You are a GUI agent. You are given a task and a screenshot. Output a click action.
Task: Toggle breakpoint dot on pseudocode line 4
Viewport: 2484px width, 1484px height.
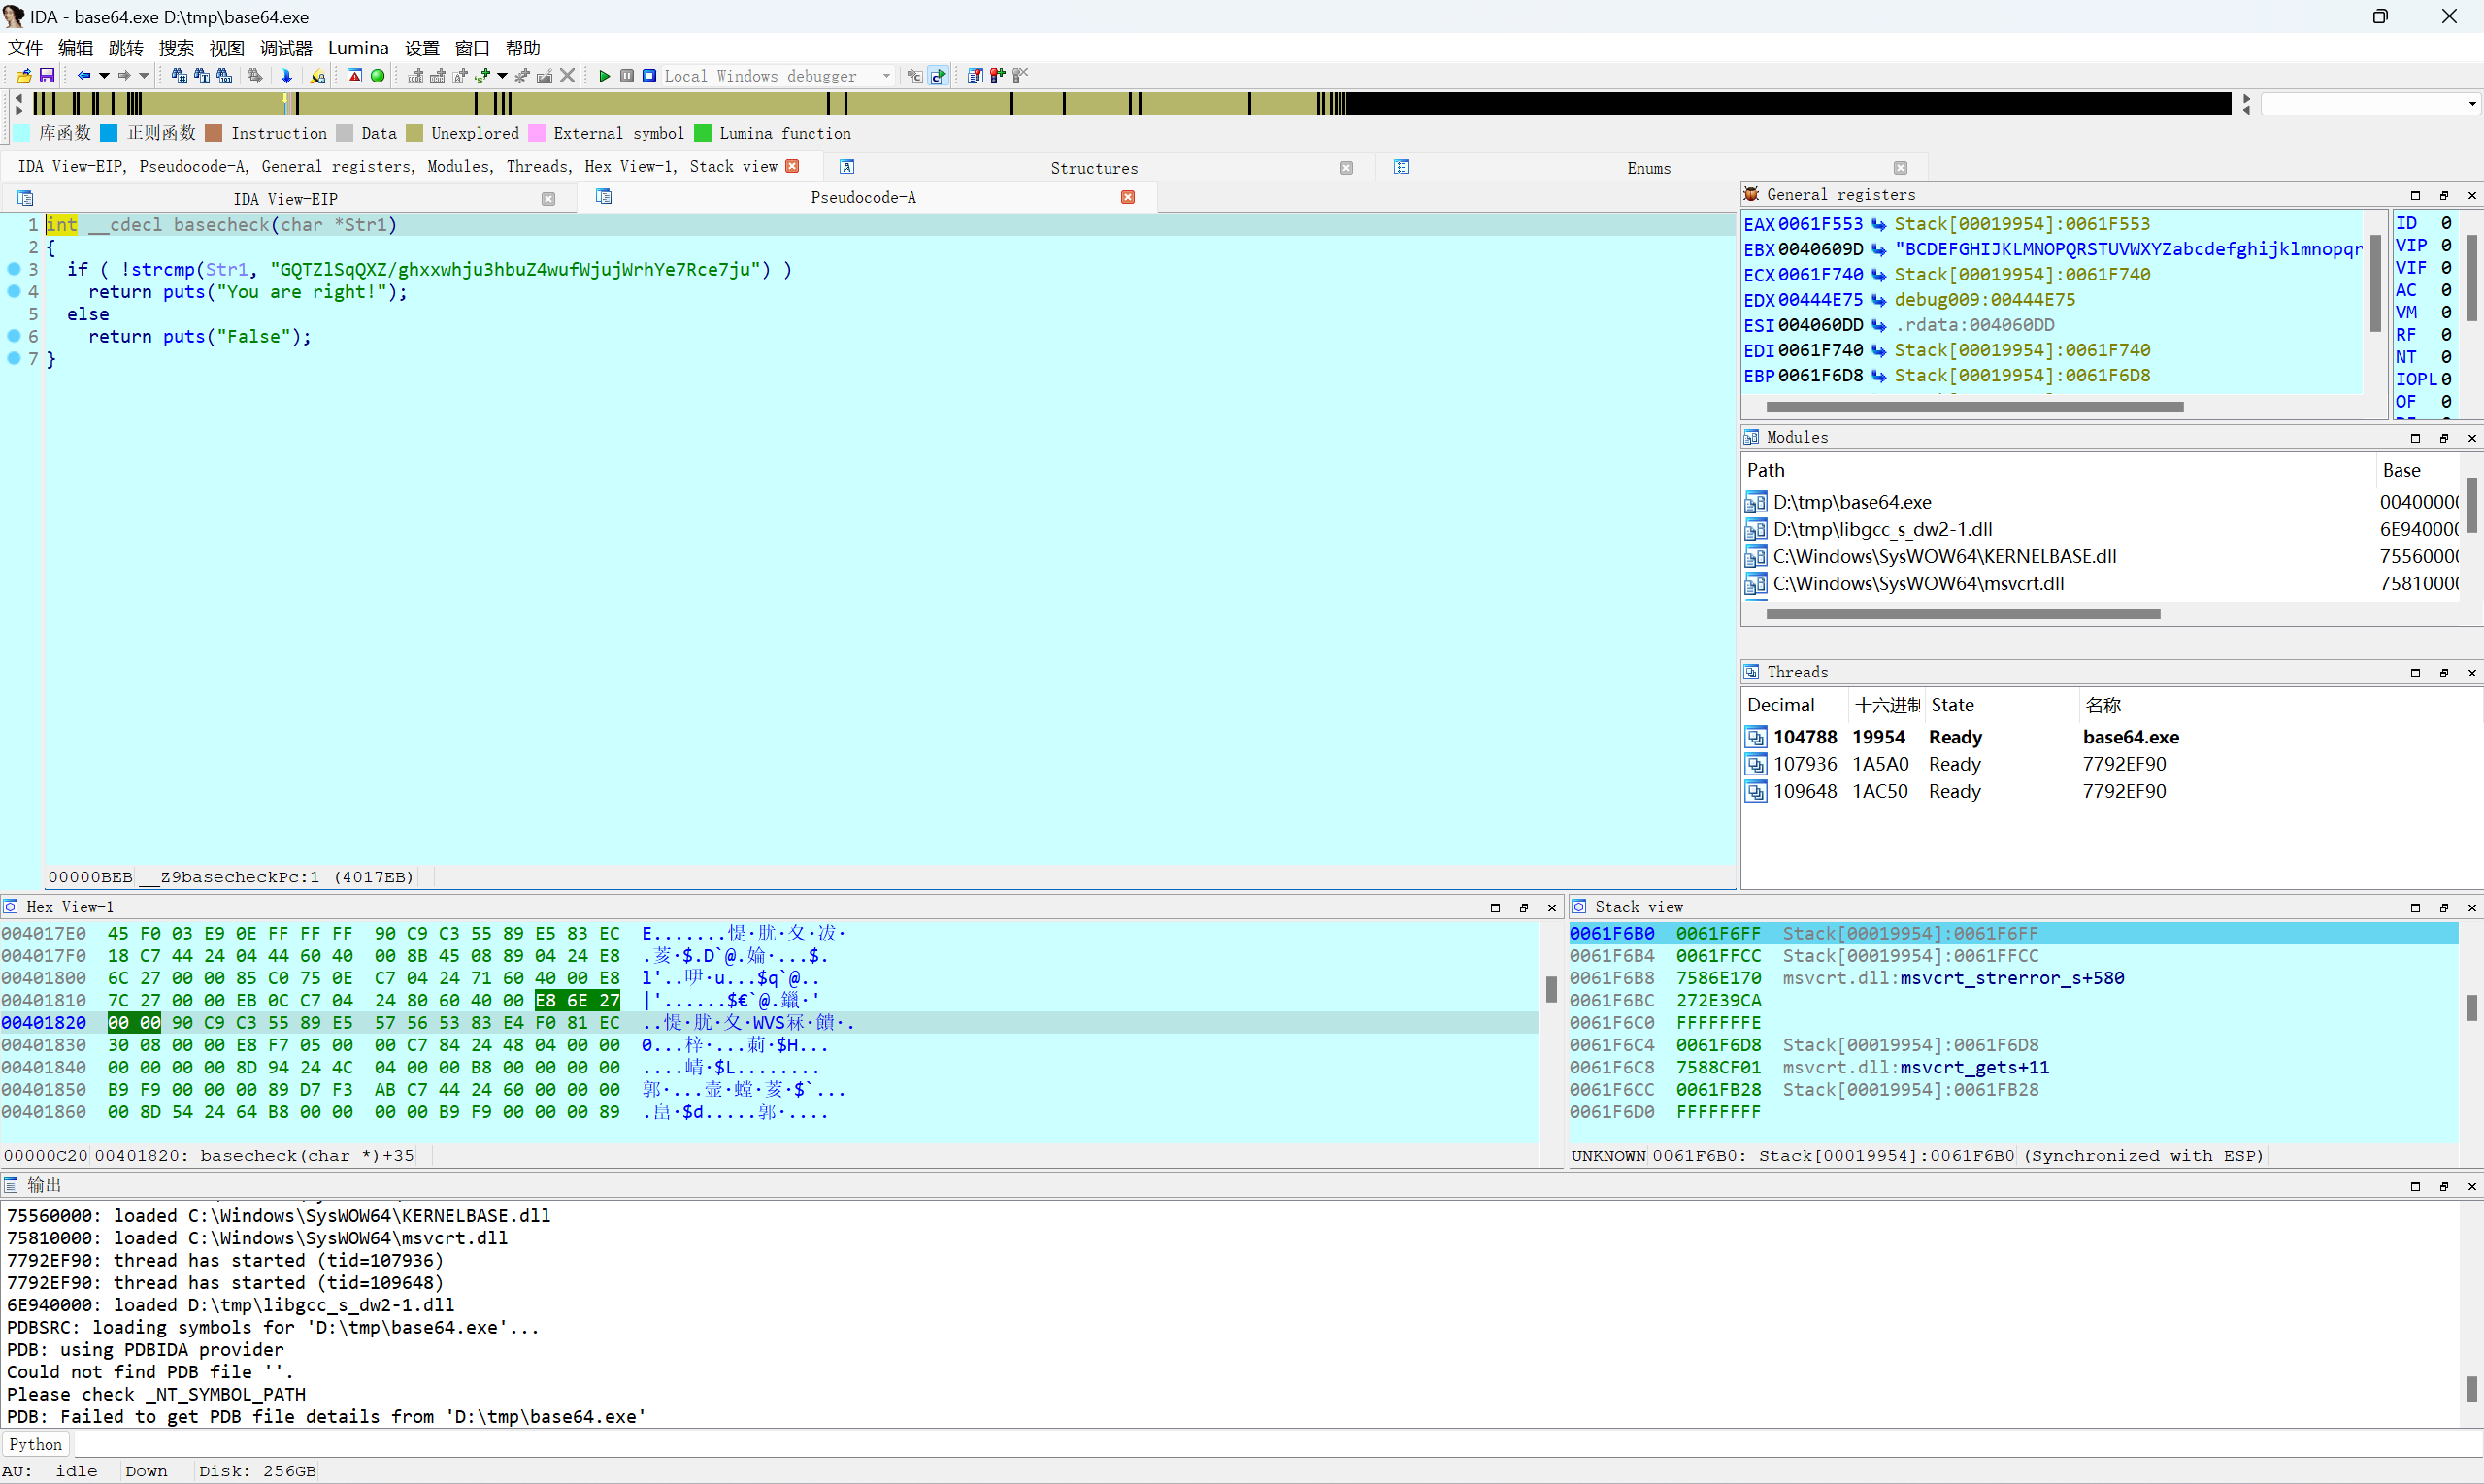(14, 291)
